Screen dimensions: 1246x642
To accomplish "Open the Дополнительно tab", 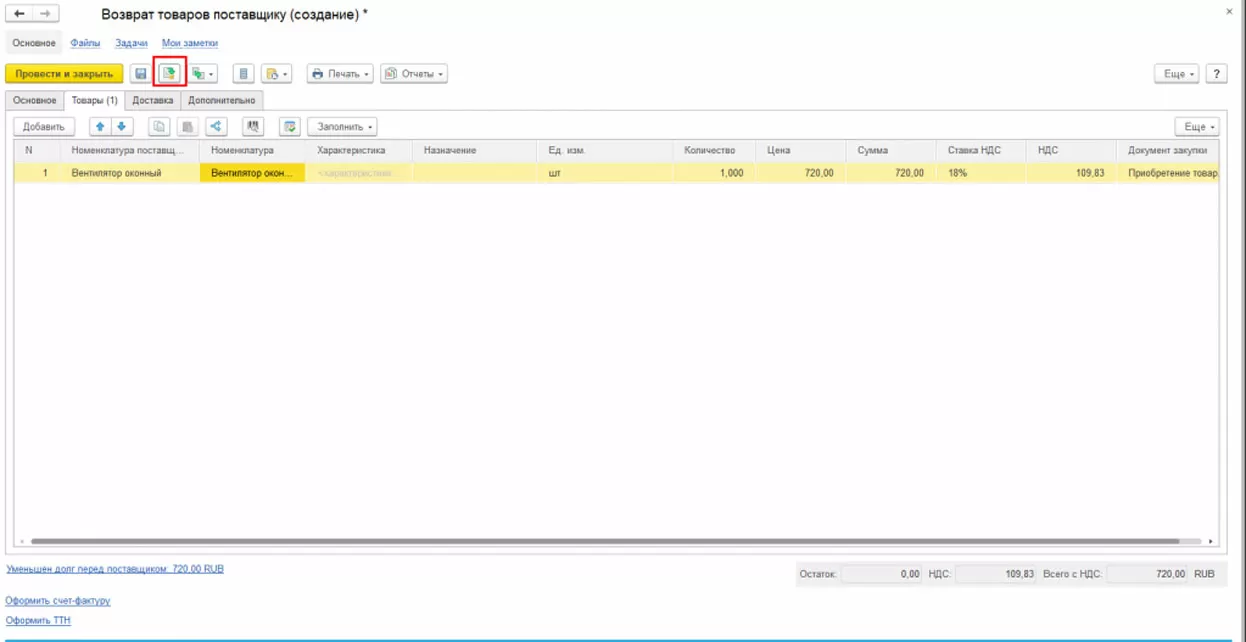I will 222,100.
